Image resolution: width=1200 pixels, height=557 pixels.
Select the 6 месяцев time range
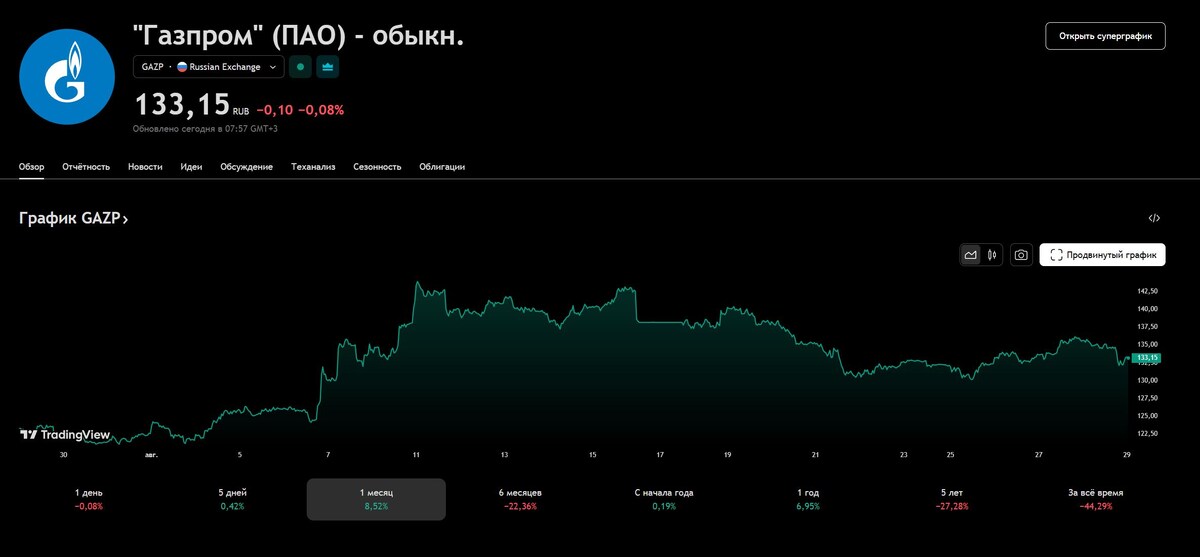(520, 499)
